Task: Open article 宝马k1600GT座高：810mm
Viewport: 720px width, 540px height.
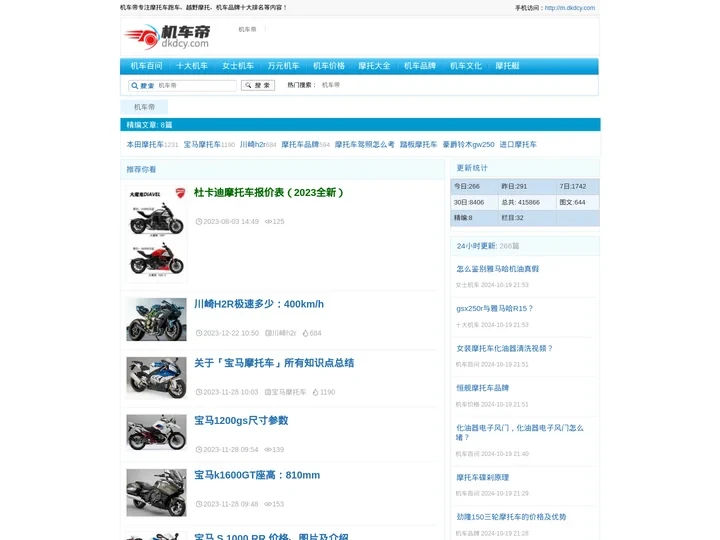Action: click(x=257, y=475)
